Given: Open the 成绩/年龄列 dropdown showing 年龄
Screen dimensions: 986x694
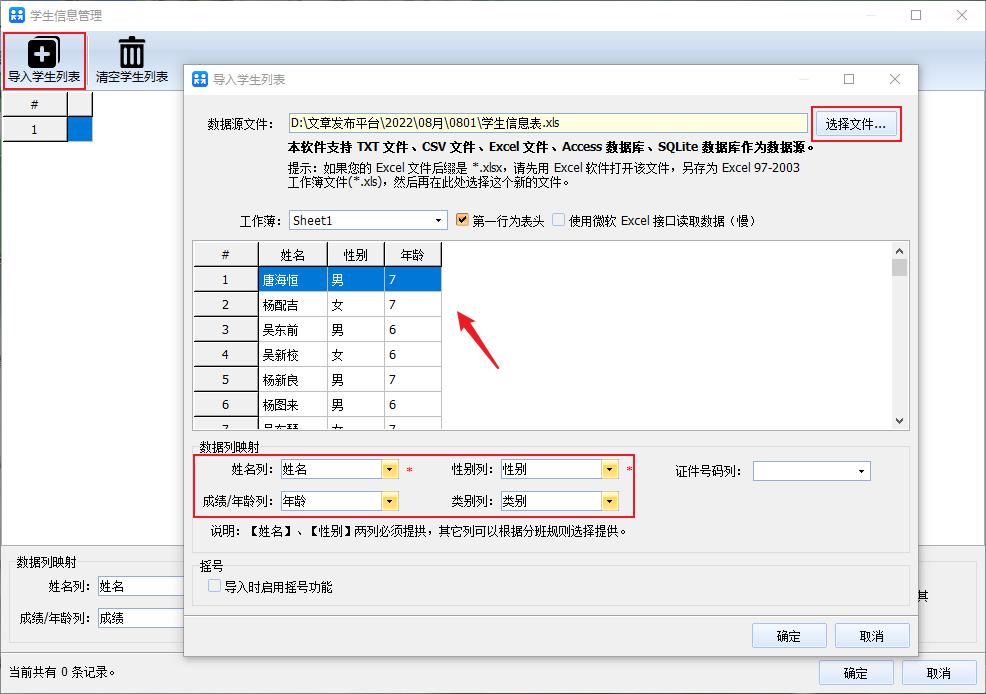Looking at the screenshot, I should [x=389, y=501].
